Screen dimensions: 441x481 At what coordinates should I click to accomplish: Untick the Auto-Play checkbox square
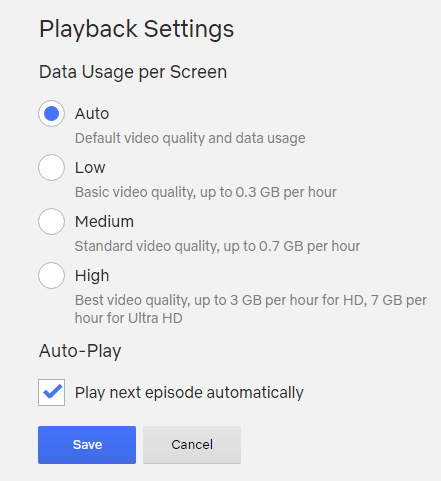(51, 392)
